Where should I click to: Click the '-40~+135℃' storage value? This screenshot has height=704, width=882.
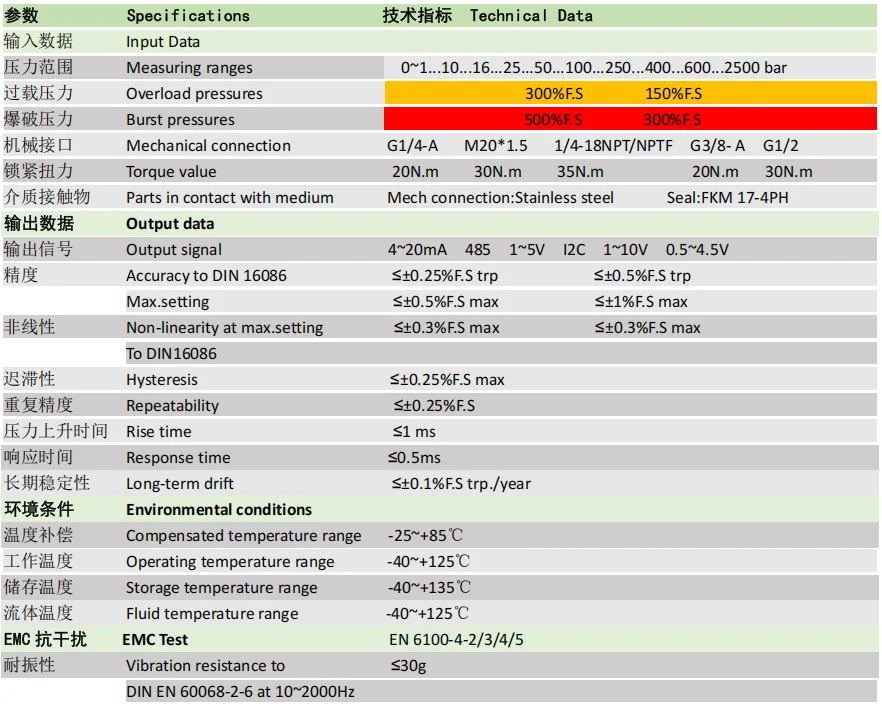[x=429, y=588]
